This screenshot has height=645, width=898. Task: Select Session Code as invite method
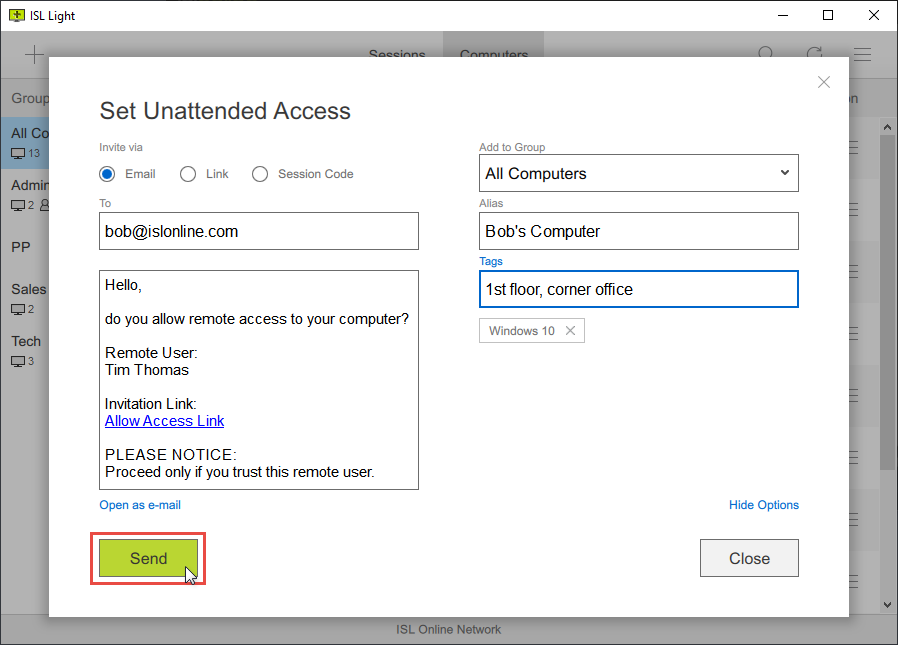click(x=260, y=173)
